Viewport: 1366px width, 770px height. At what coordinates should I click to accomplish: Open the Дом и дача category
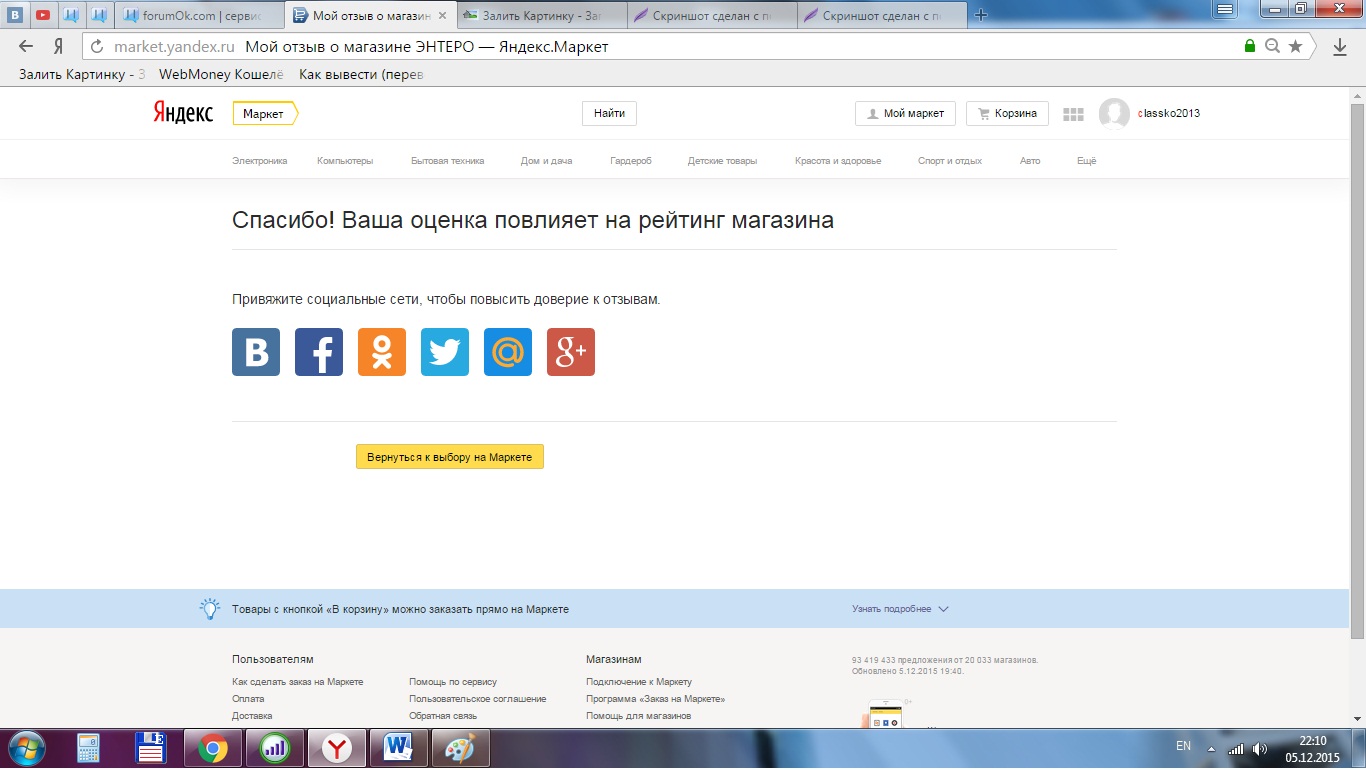[546, 161]
